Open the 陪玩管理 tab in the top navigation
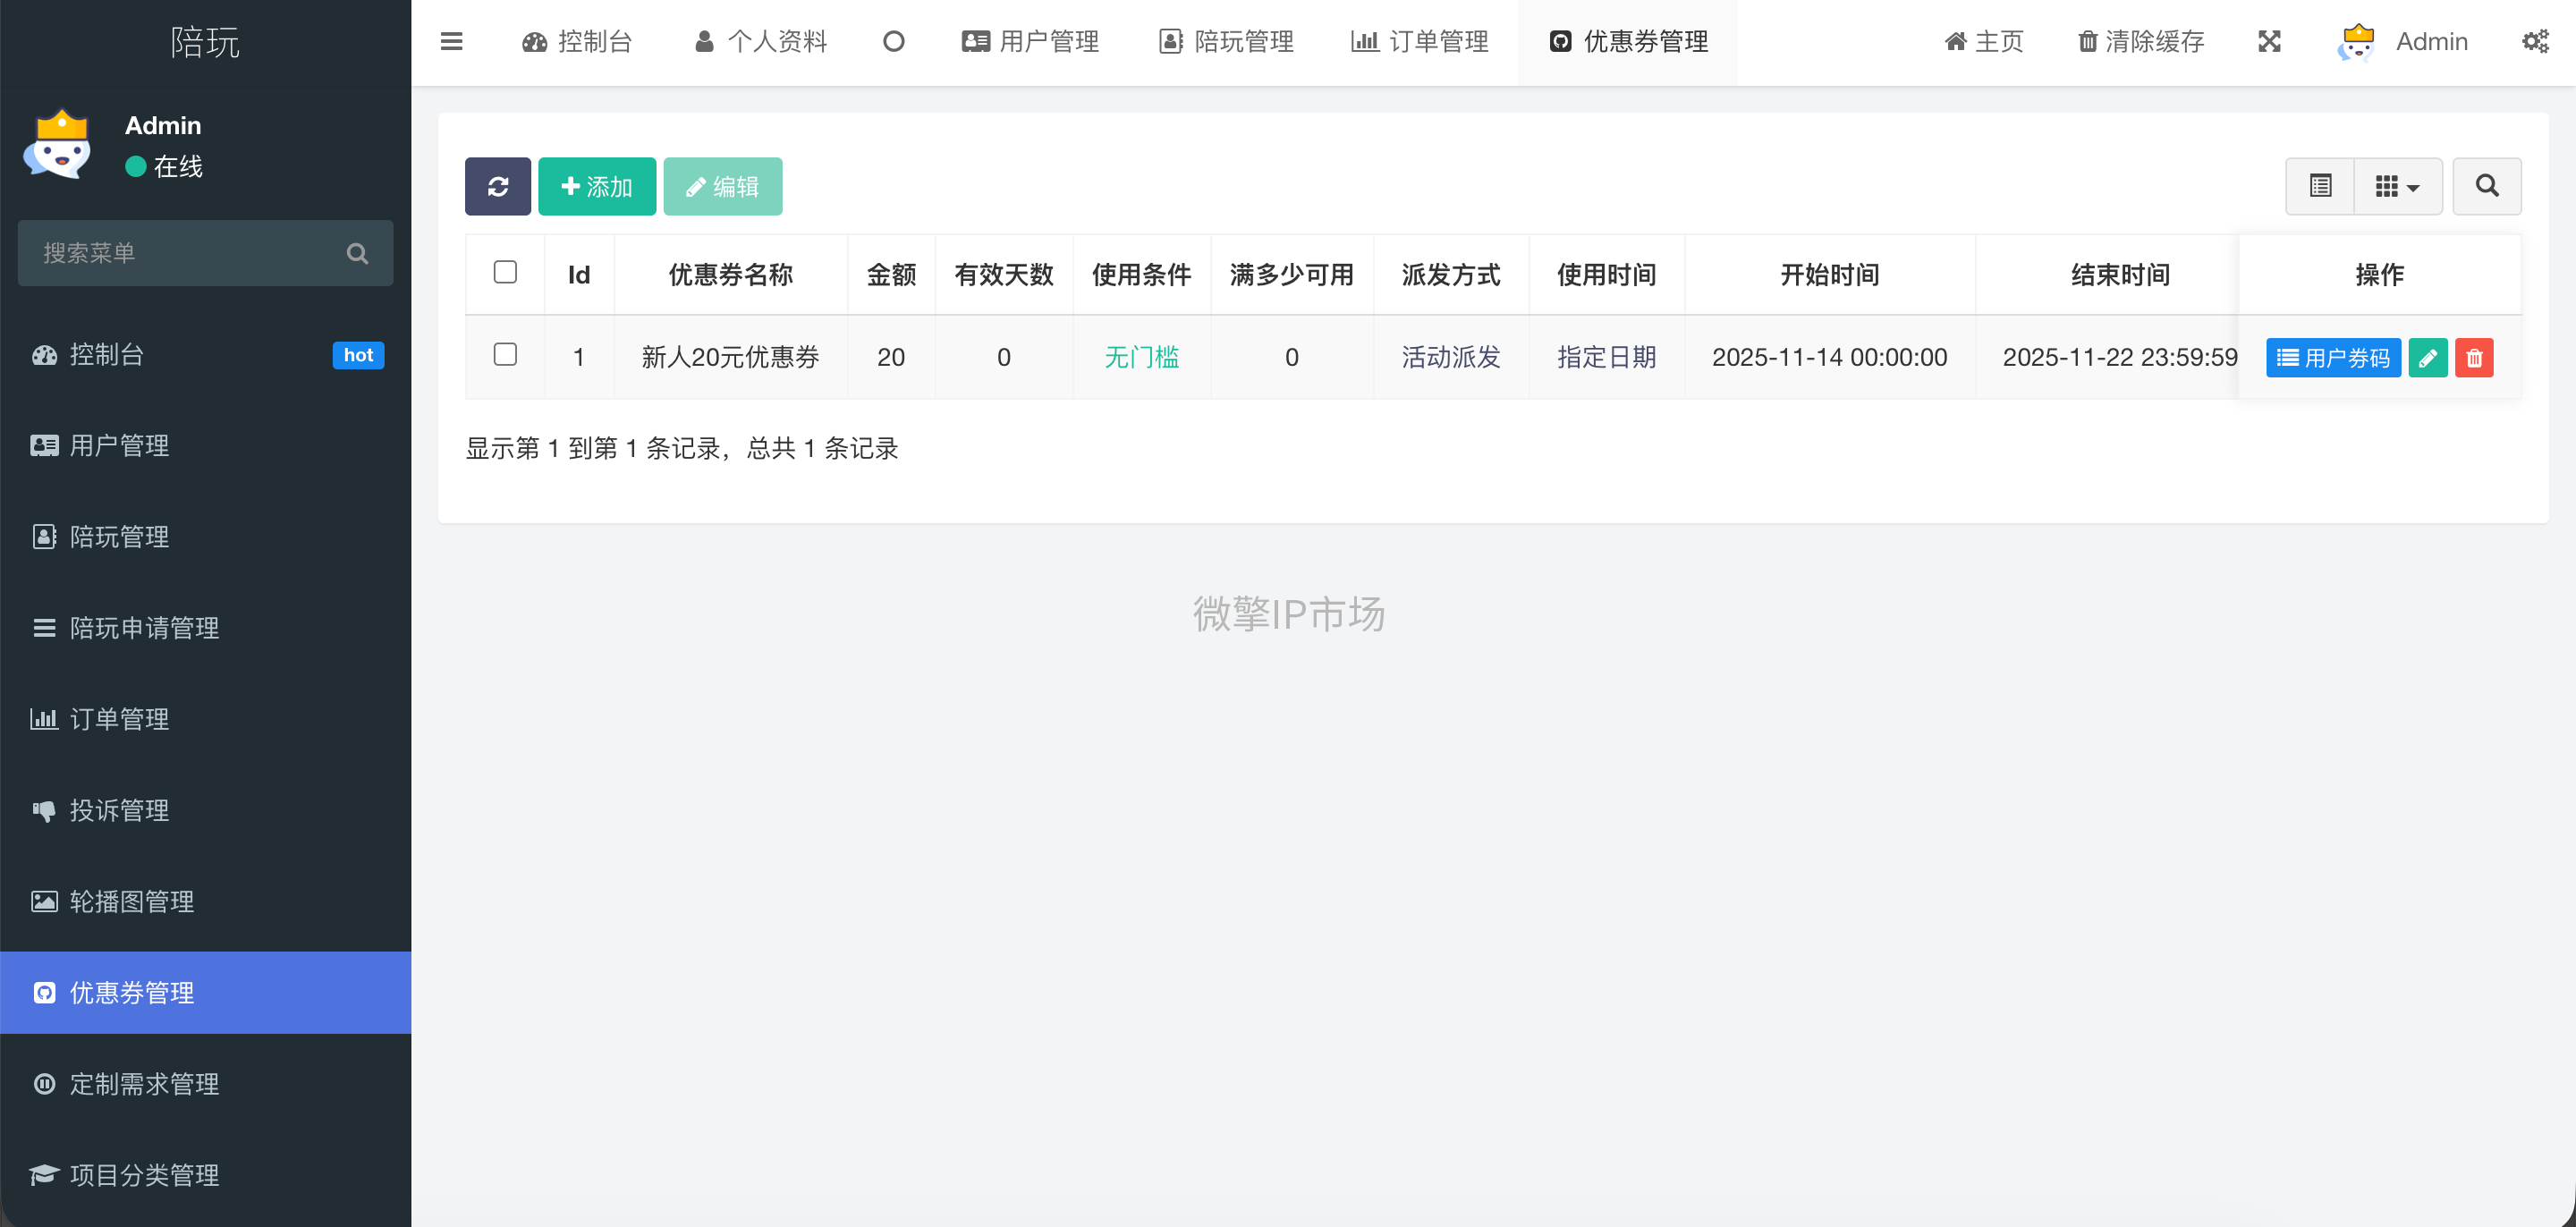Screen dimensions: 2576x1227 1226,41
